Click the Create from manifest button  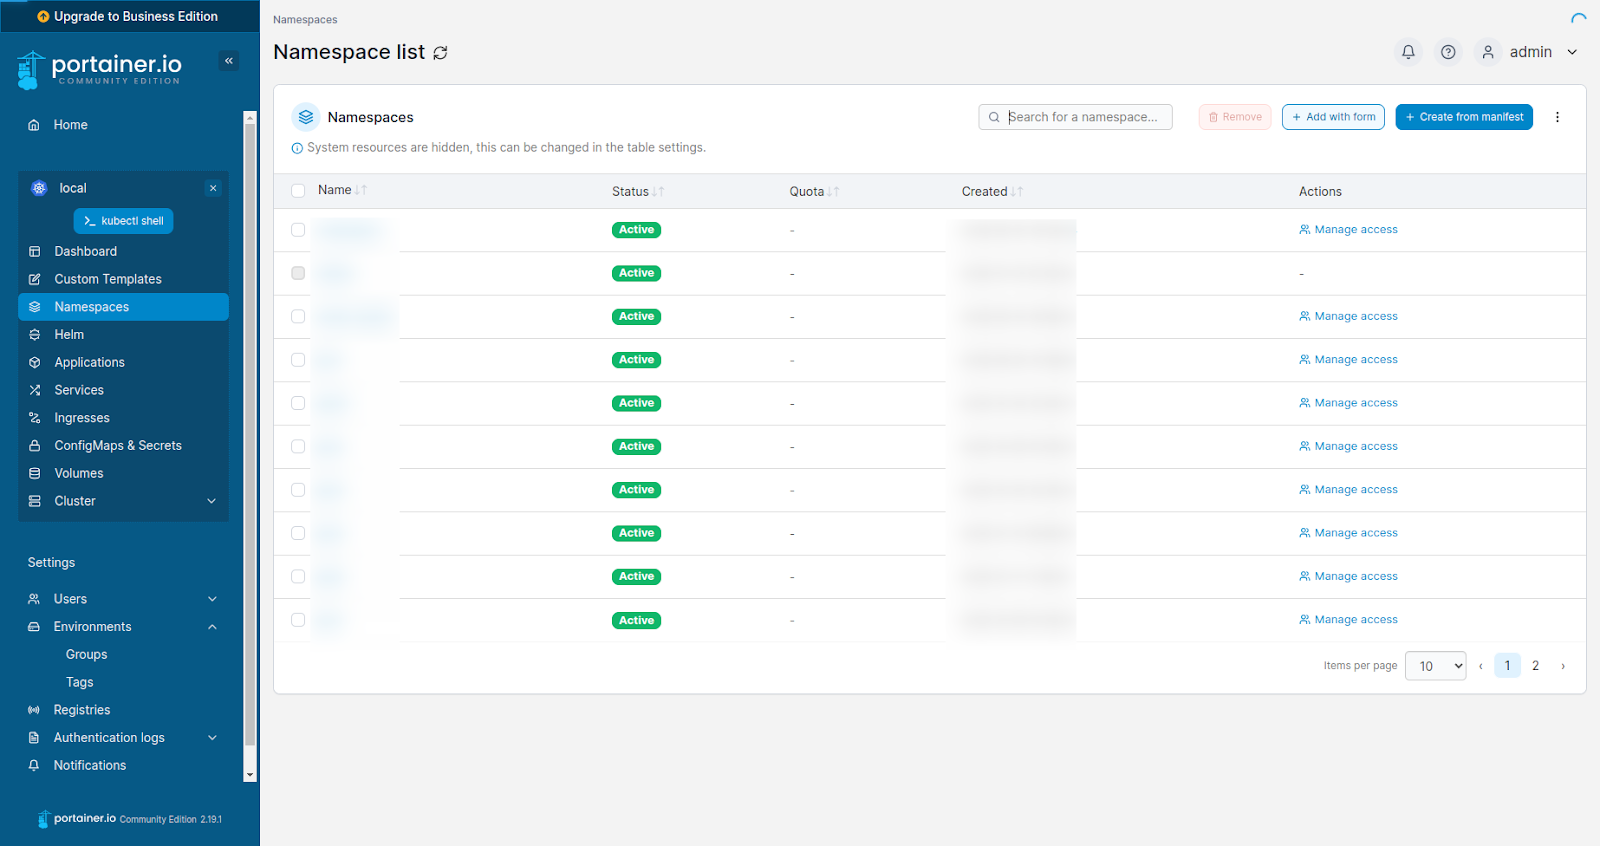pyautogui.click(x=1464, y=117)
